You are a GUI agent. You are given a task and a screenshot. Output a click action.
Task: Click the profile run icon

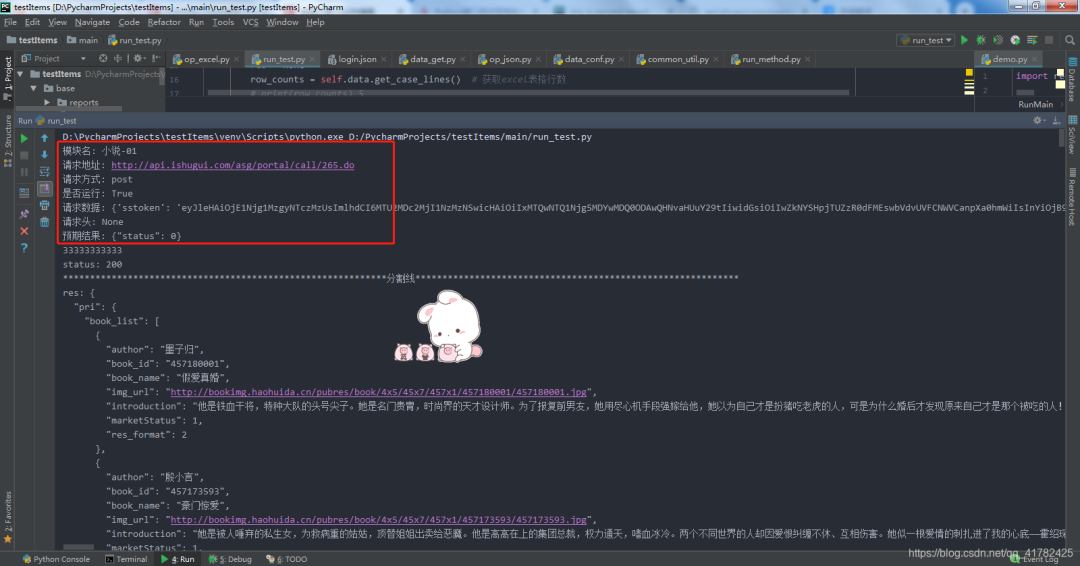tap(1015, 40)
